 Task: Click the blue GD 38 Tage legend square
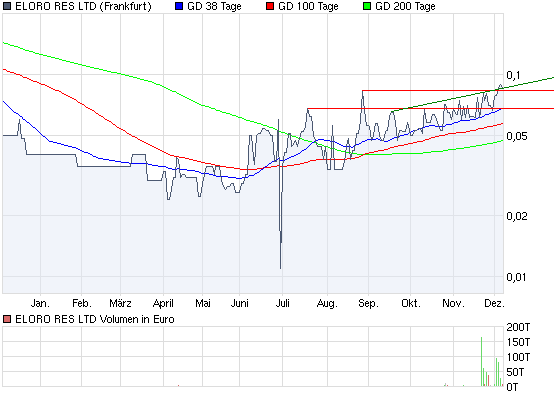(179, 6)
